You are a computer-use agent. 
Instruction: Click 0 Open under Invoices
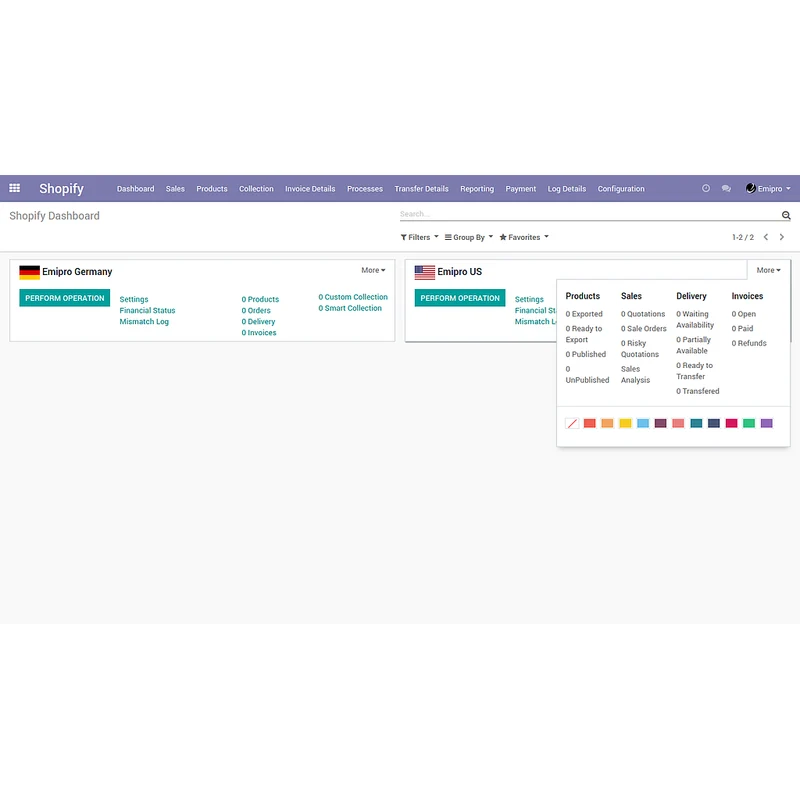point(743,314)
